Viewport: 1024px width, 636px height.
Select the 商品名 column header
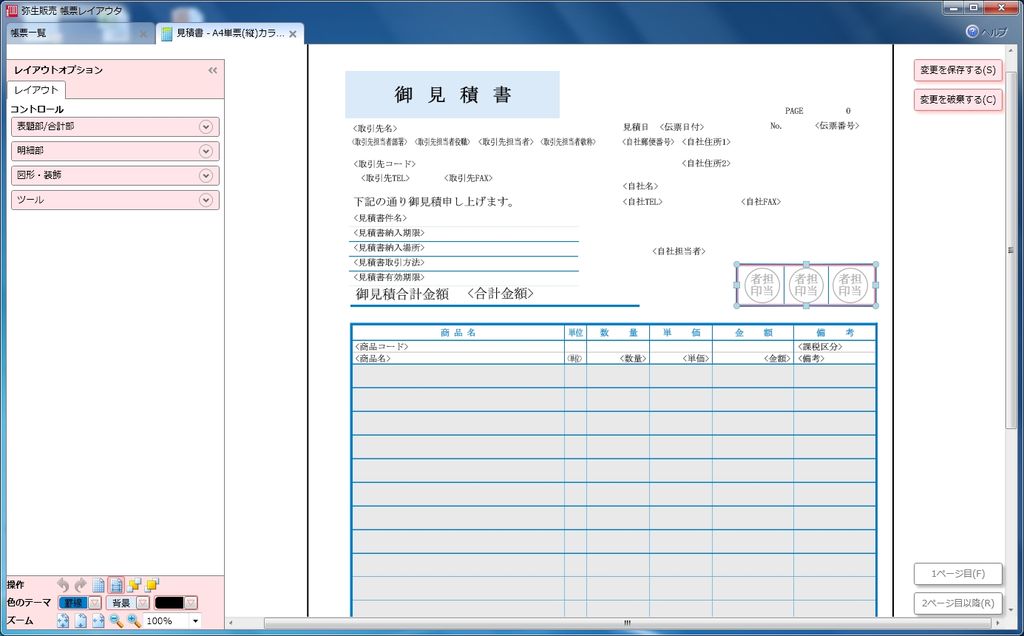pyautogui.click(x=458, y=332)
